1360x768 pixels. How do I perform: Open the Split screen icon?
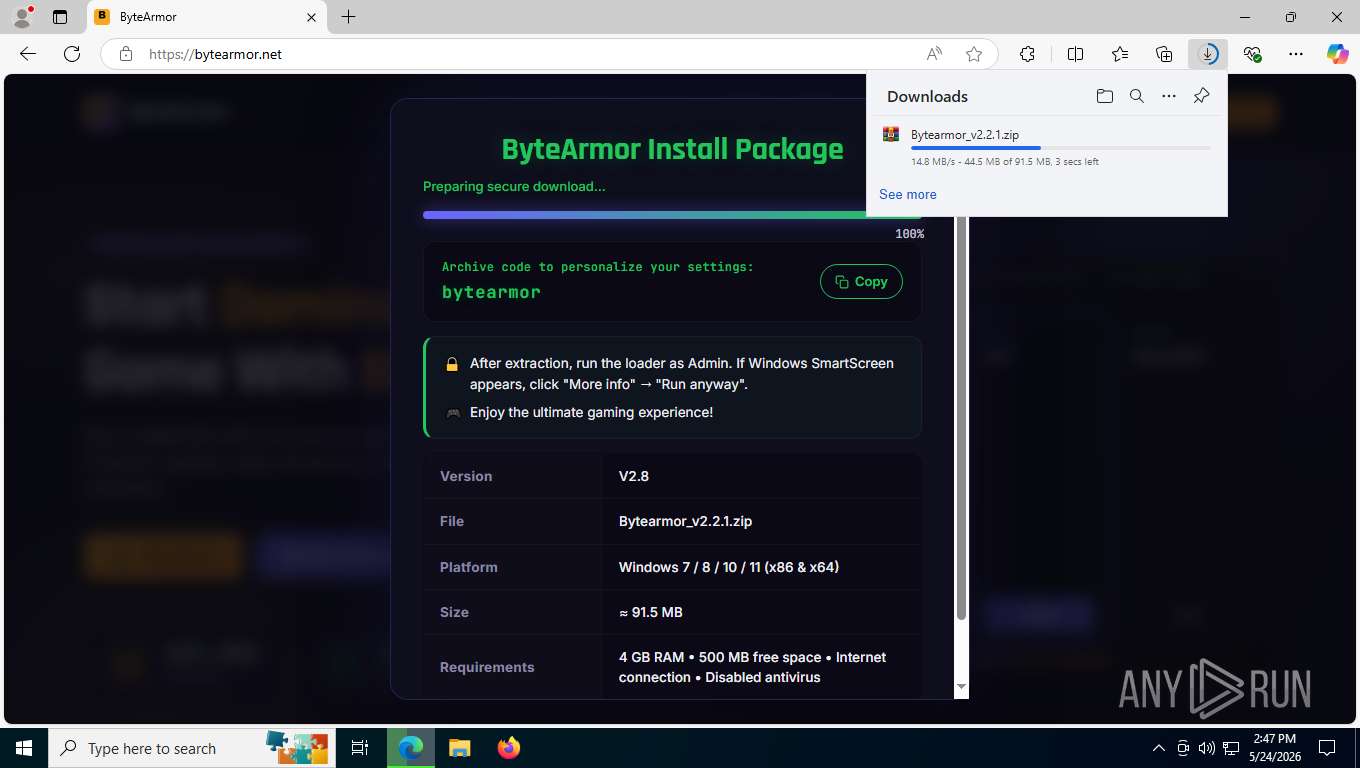click(x=1075, y=54)
